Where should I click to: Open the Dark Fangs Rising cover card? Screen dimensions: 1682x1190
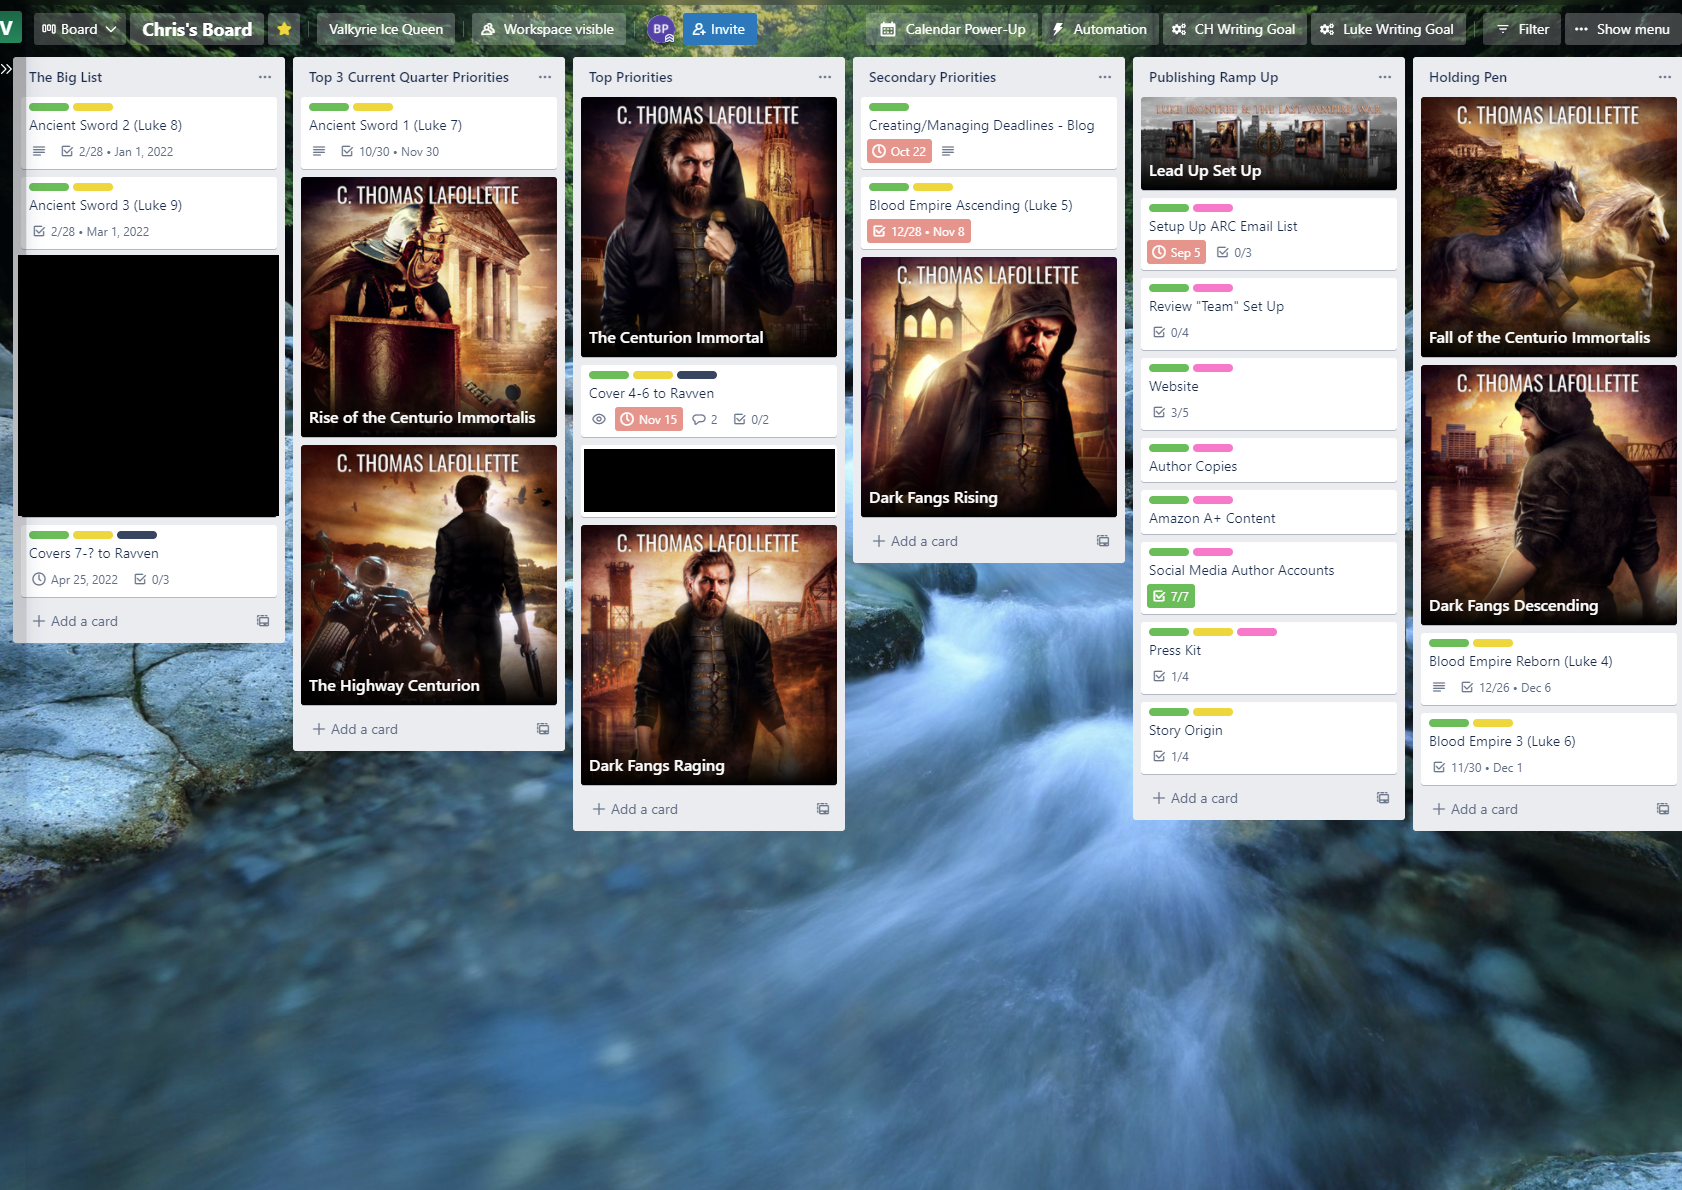[989, 387]
